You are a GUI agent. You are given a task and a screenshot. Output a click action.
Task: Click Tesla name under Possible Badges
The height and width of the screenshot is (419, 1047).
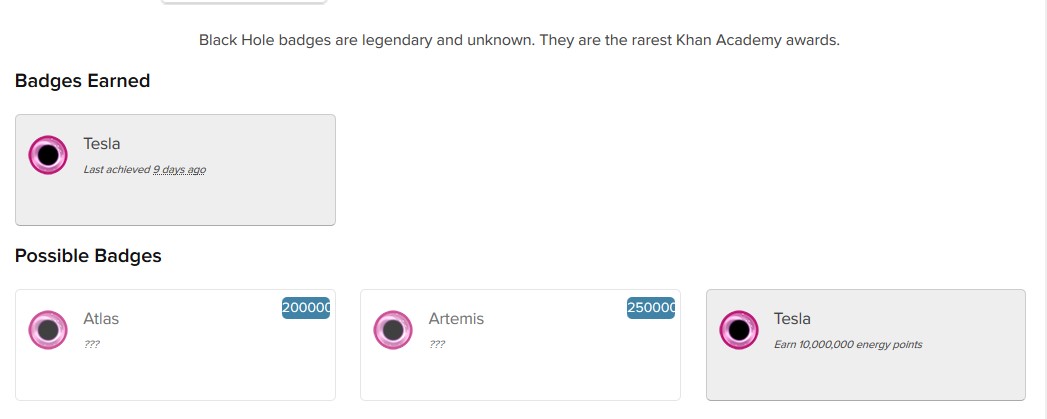792,319
